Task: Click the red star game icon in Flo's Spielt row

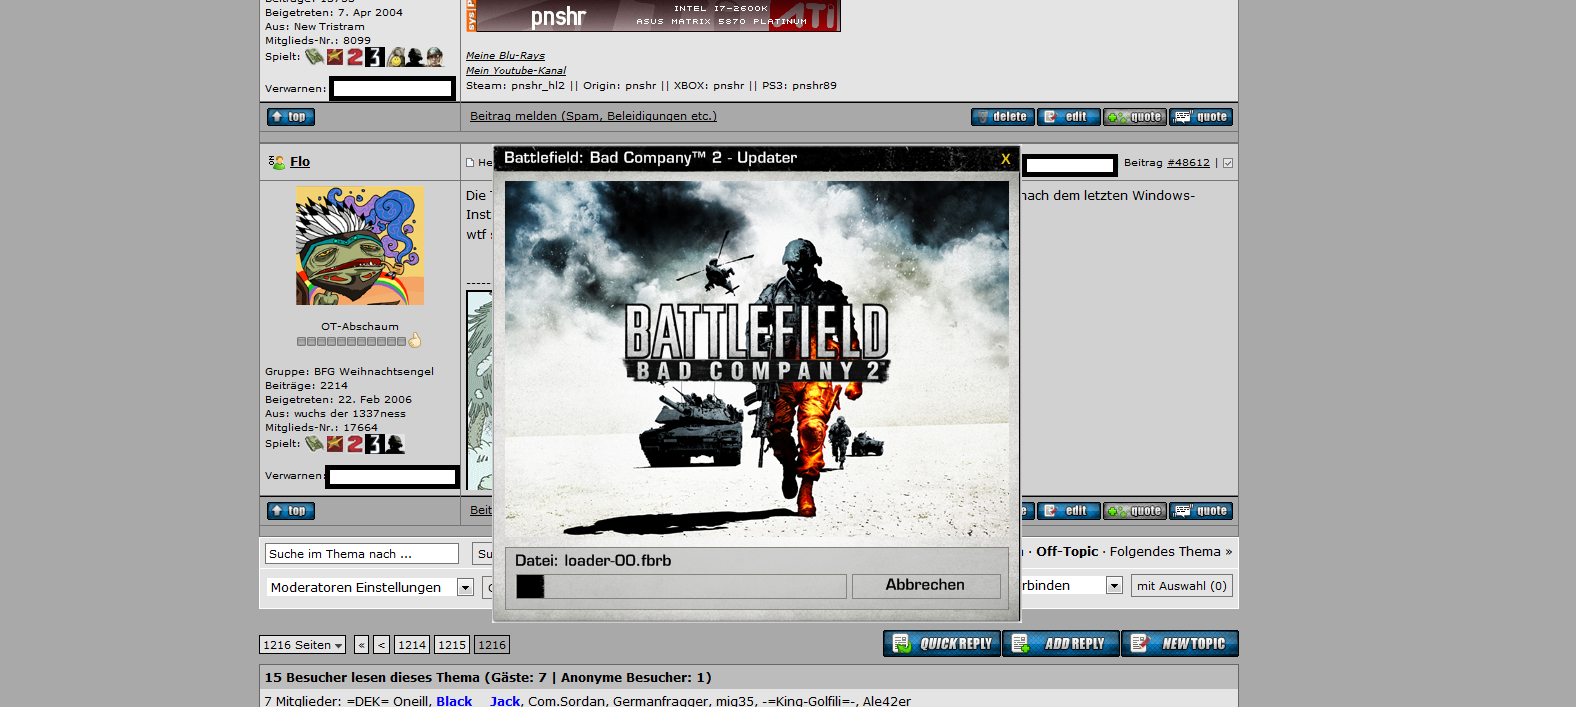Action: click(x=335, y=444)
